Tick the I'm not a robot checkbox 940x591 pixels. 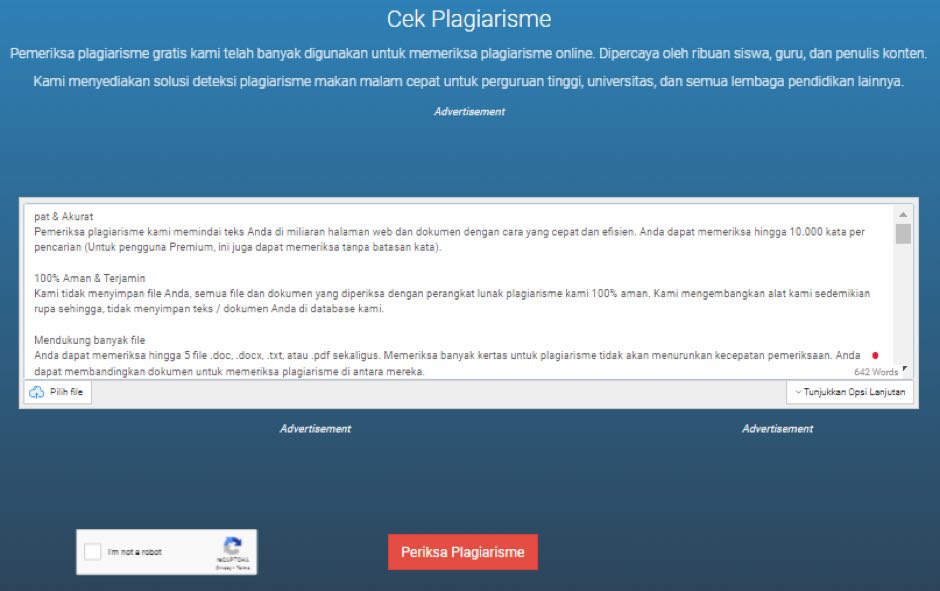[93, 551]
